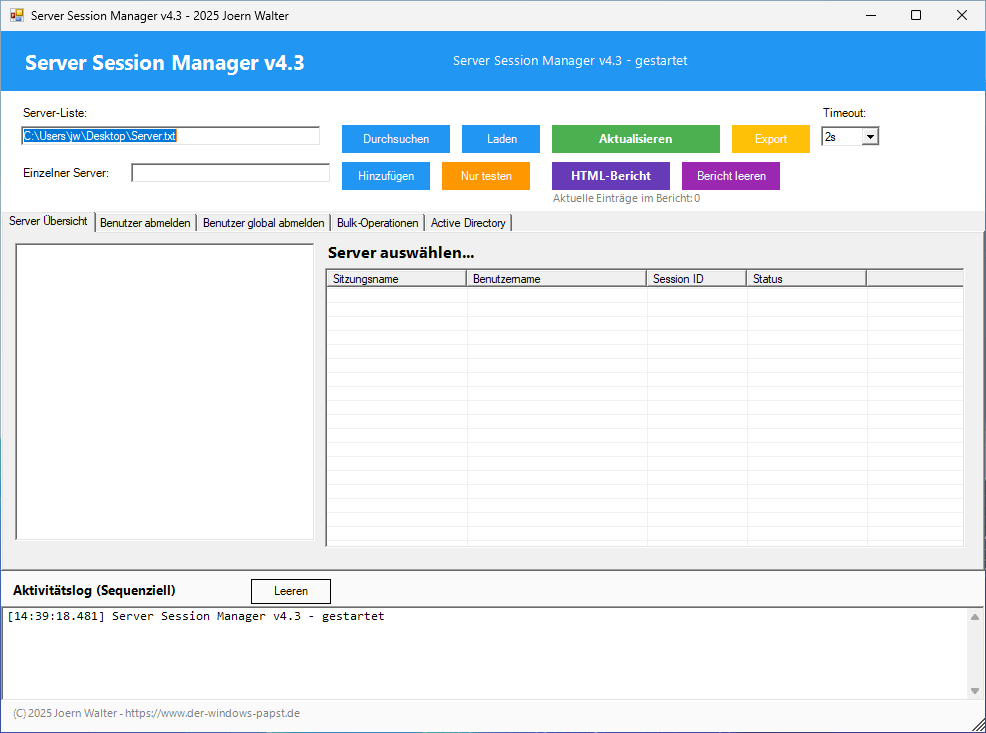Click the Einzelner Server input field
The height and width of the screenshot is (733, 986).
coord(230,172)
